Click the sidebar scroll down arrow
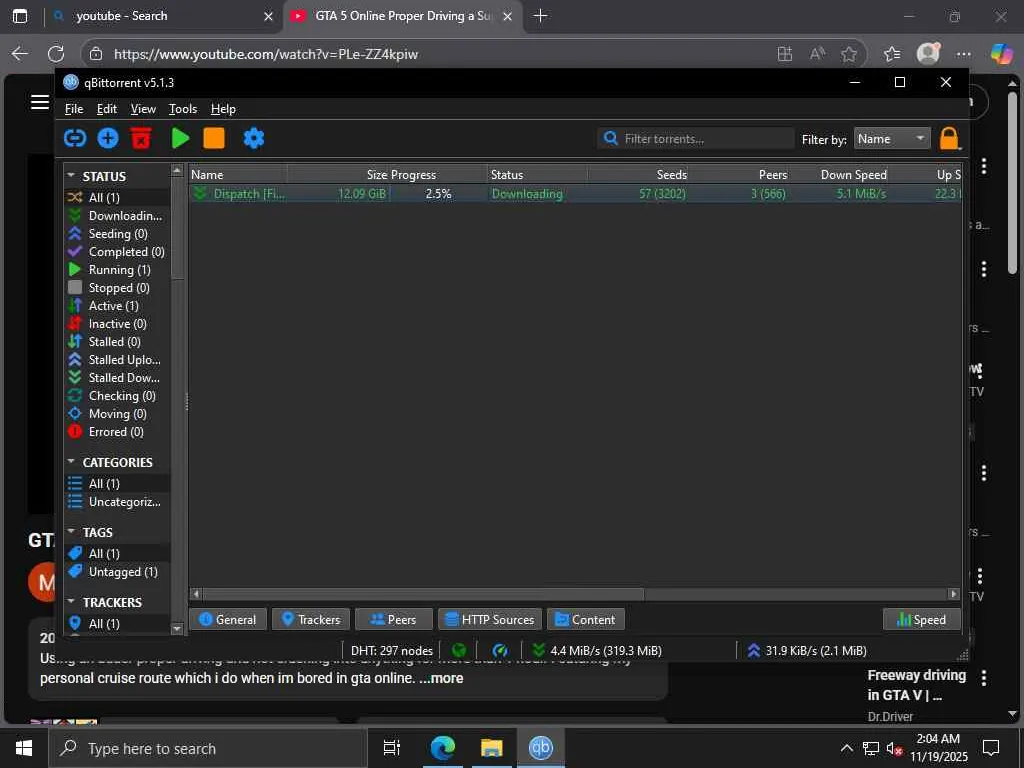 [176, 628]
